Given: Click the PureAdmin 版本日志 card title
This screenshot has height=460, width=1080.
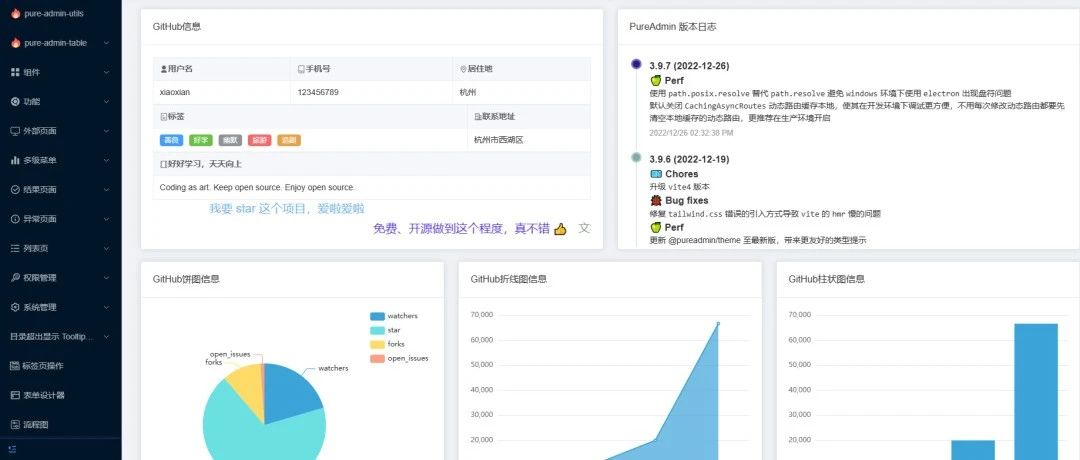Looking at the screenshot, I should point(673,27).
